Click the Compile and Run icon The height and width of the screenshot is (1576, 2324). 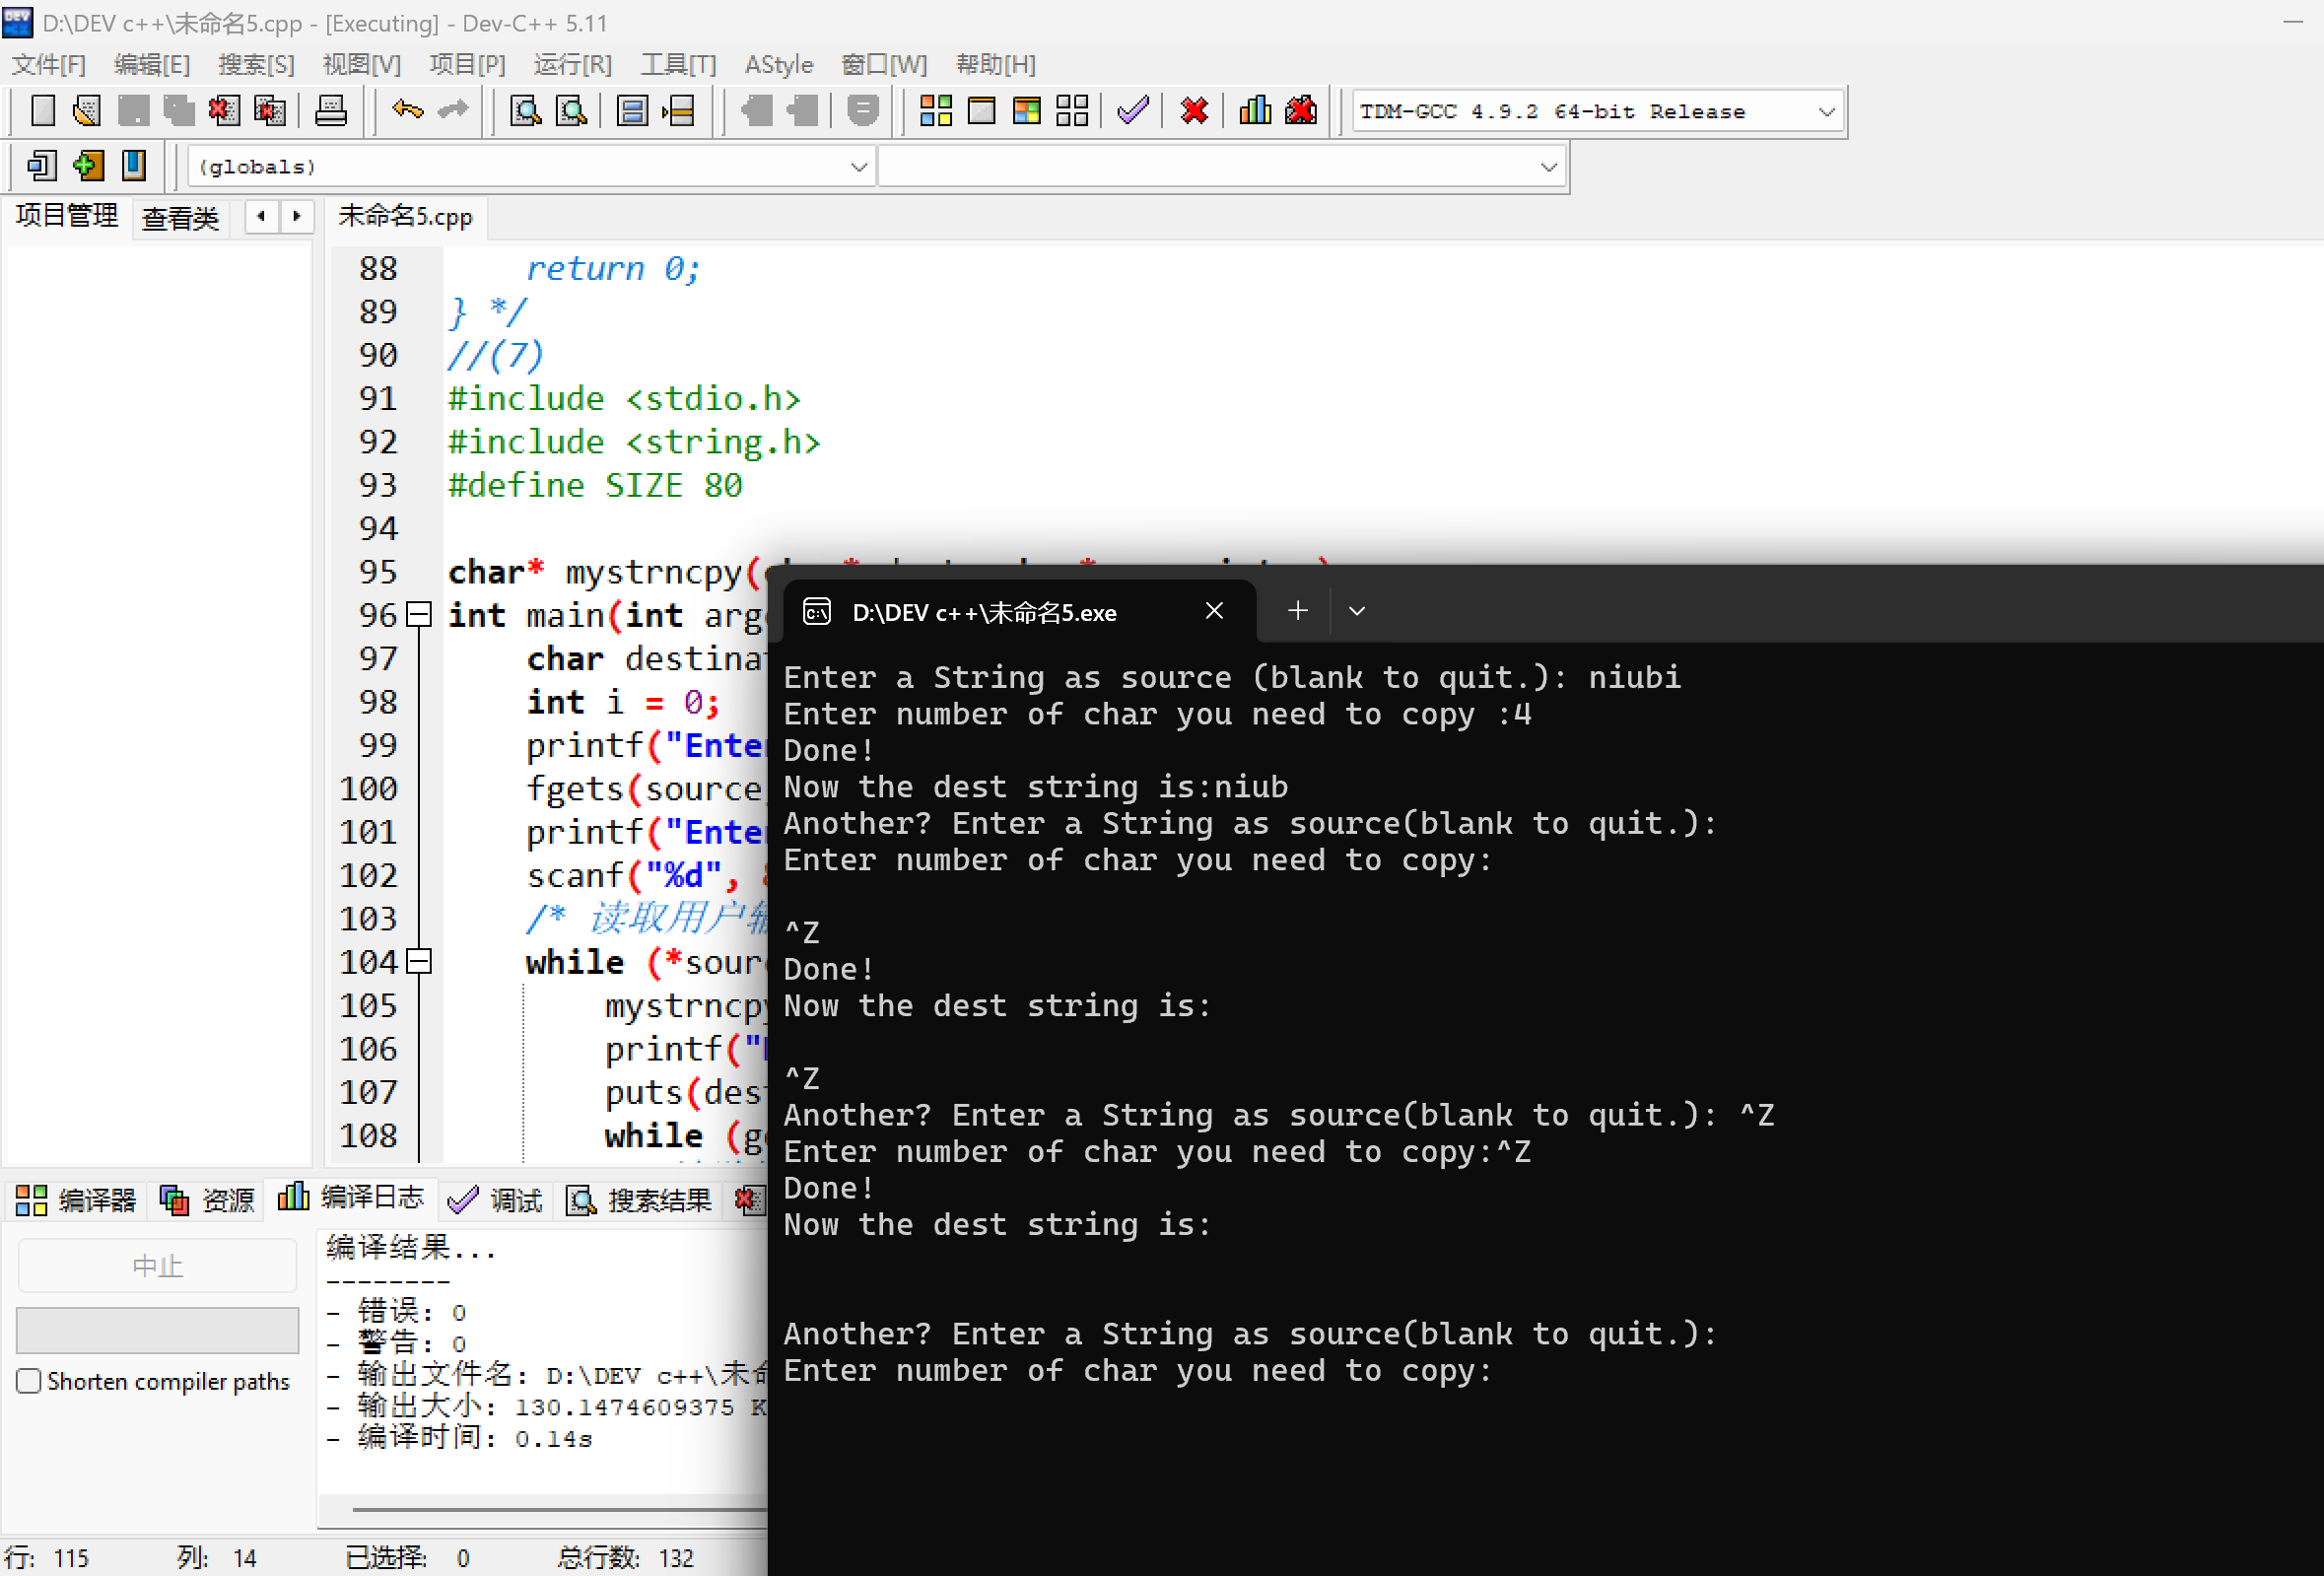coord(1026,111)
